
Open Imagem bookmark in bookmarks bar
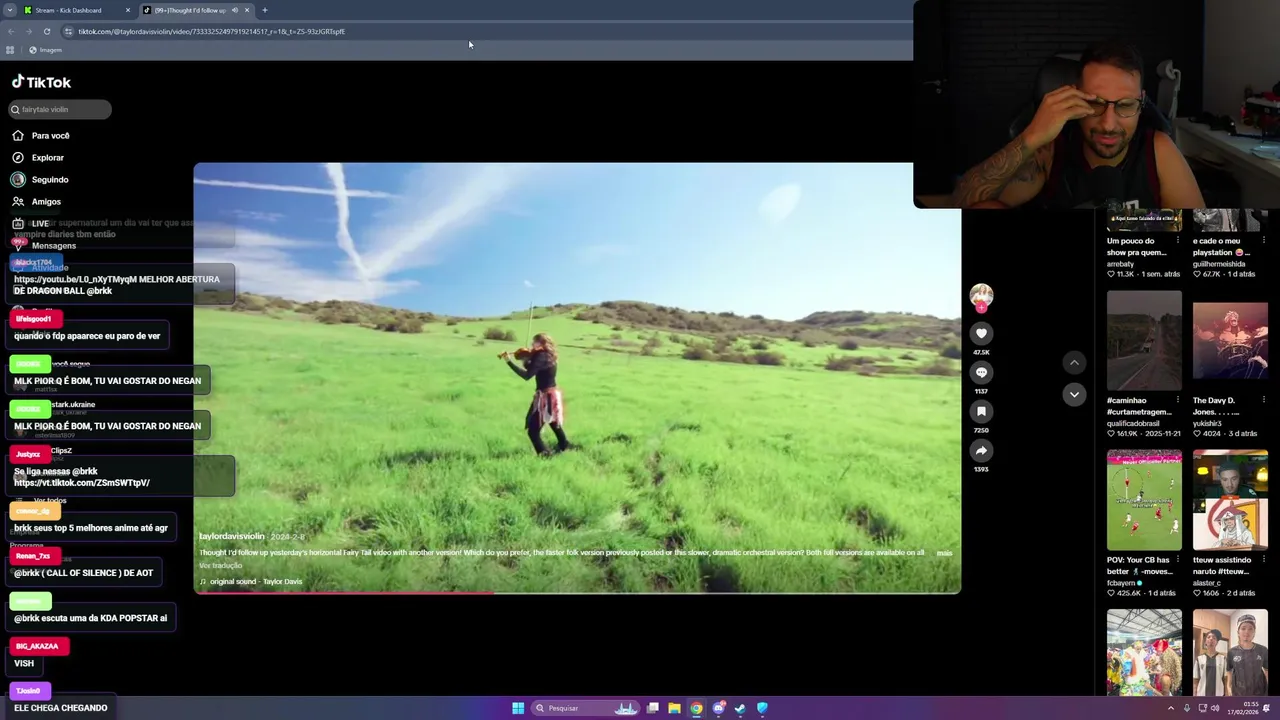[x=45, y=50]
